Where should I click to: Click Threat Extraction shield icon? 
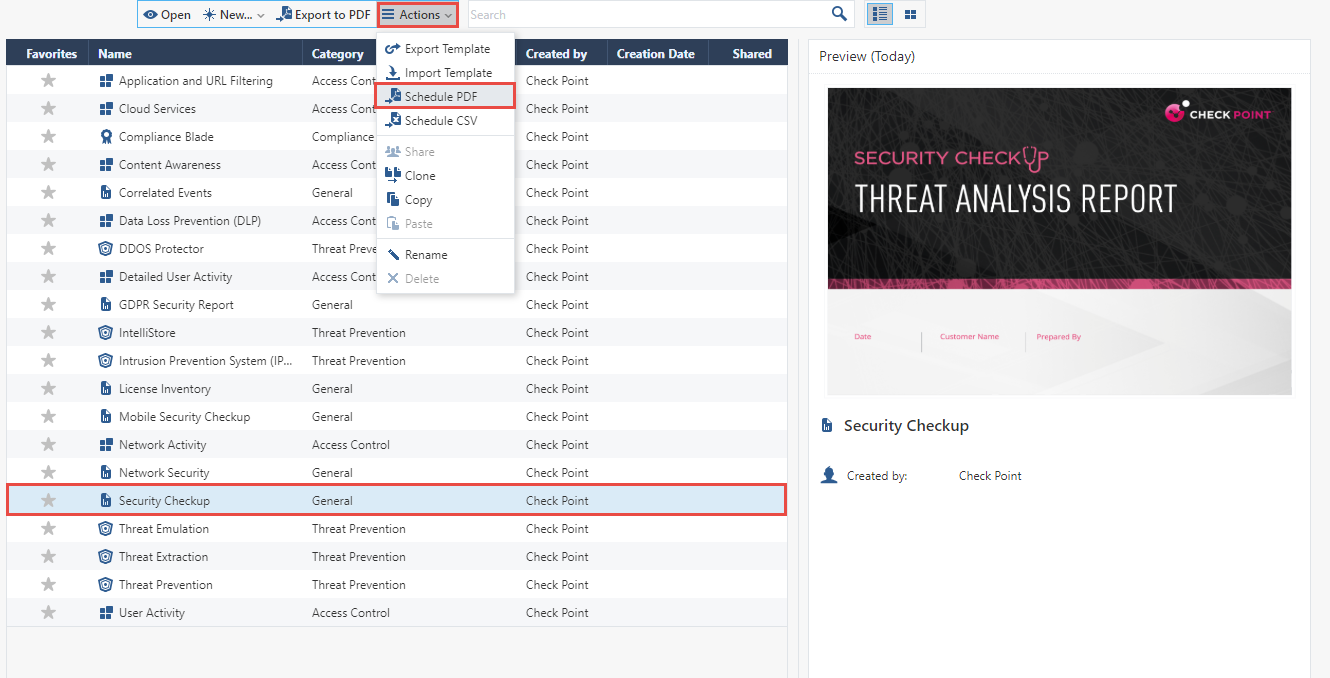tap(106, 557)
